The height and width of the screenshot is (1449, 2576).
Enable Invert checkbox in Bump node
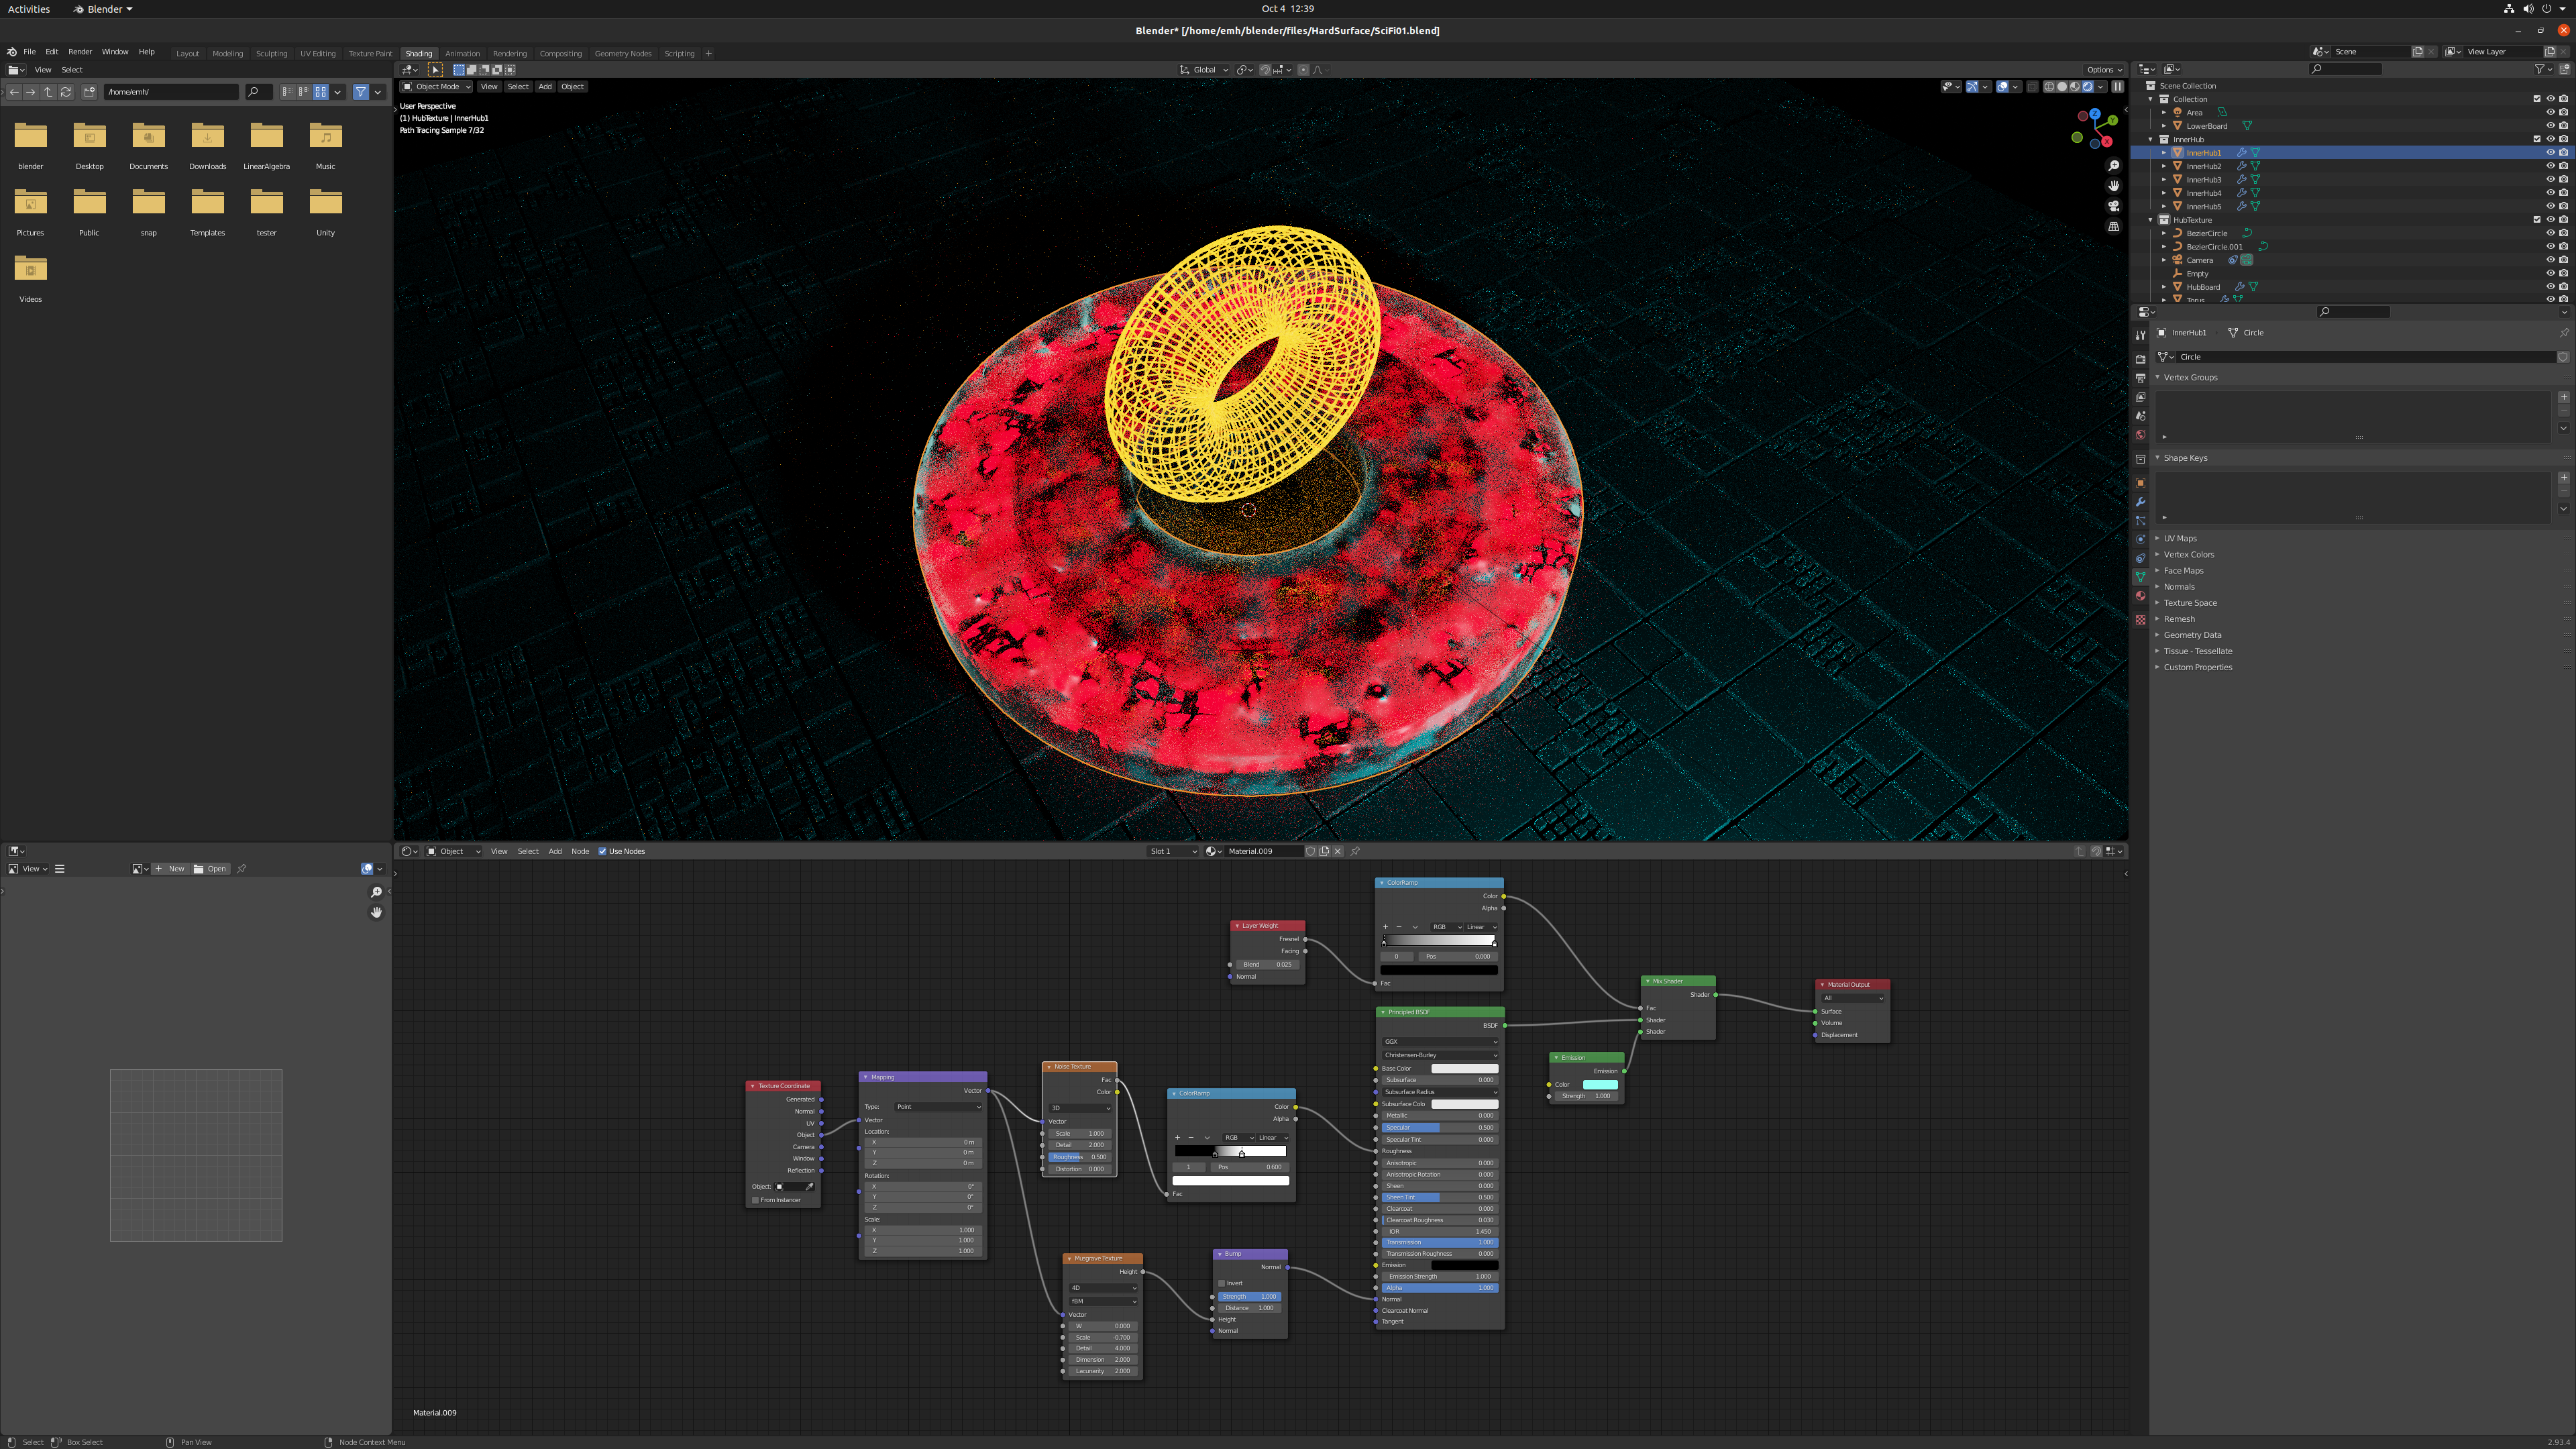coord(1222,1283)
